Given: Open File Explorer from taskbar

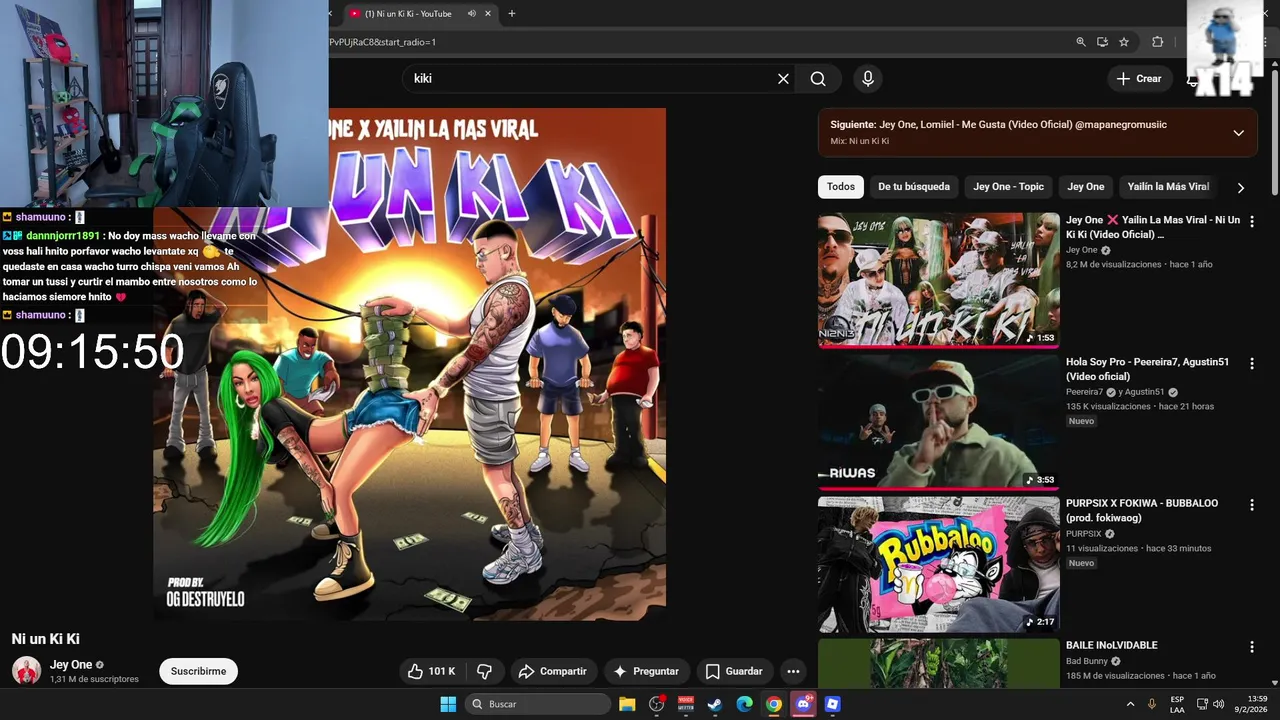Looking at the screenshot, I should click(x=627, y=704).
